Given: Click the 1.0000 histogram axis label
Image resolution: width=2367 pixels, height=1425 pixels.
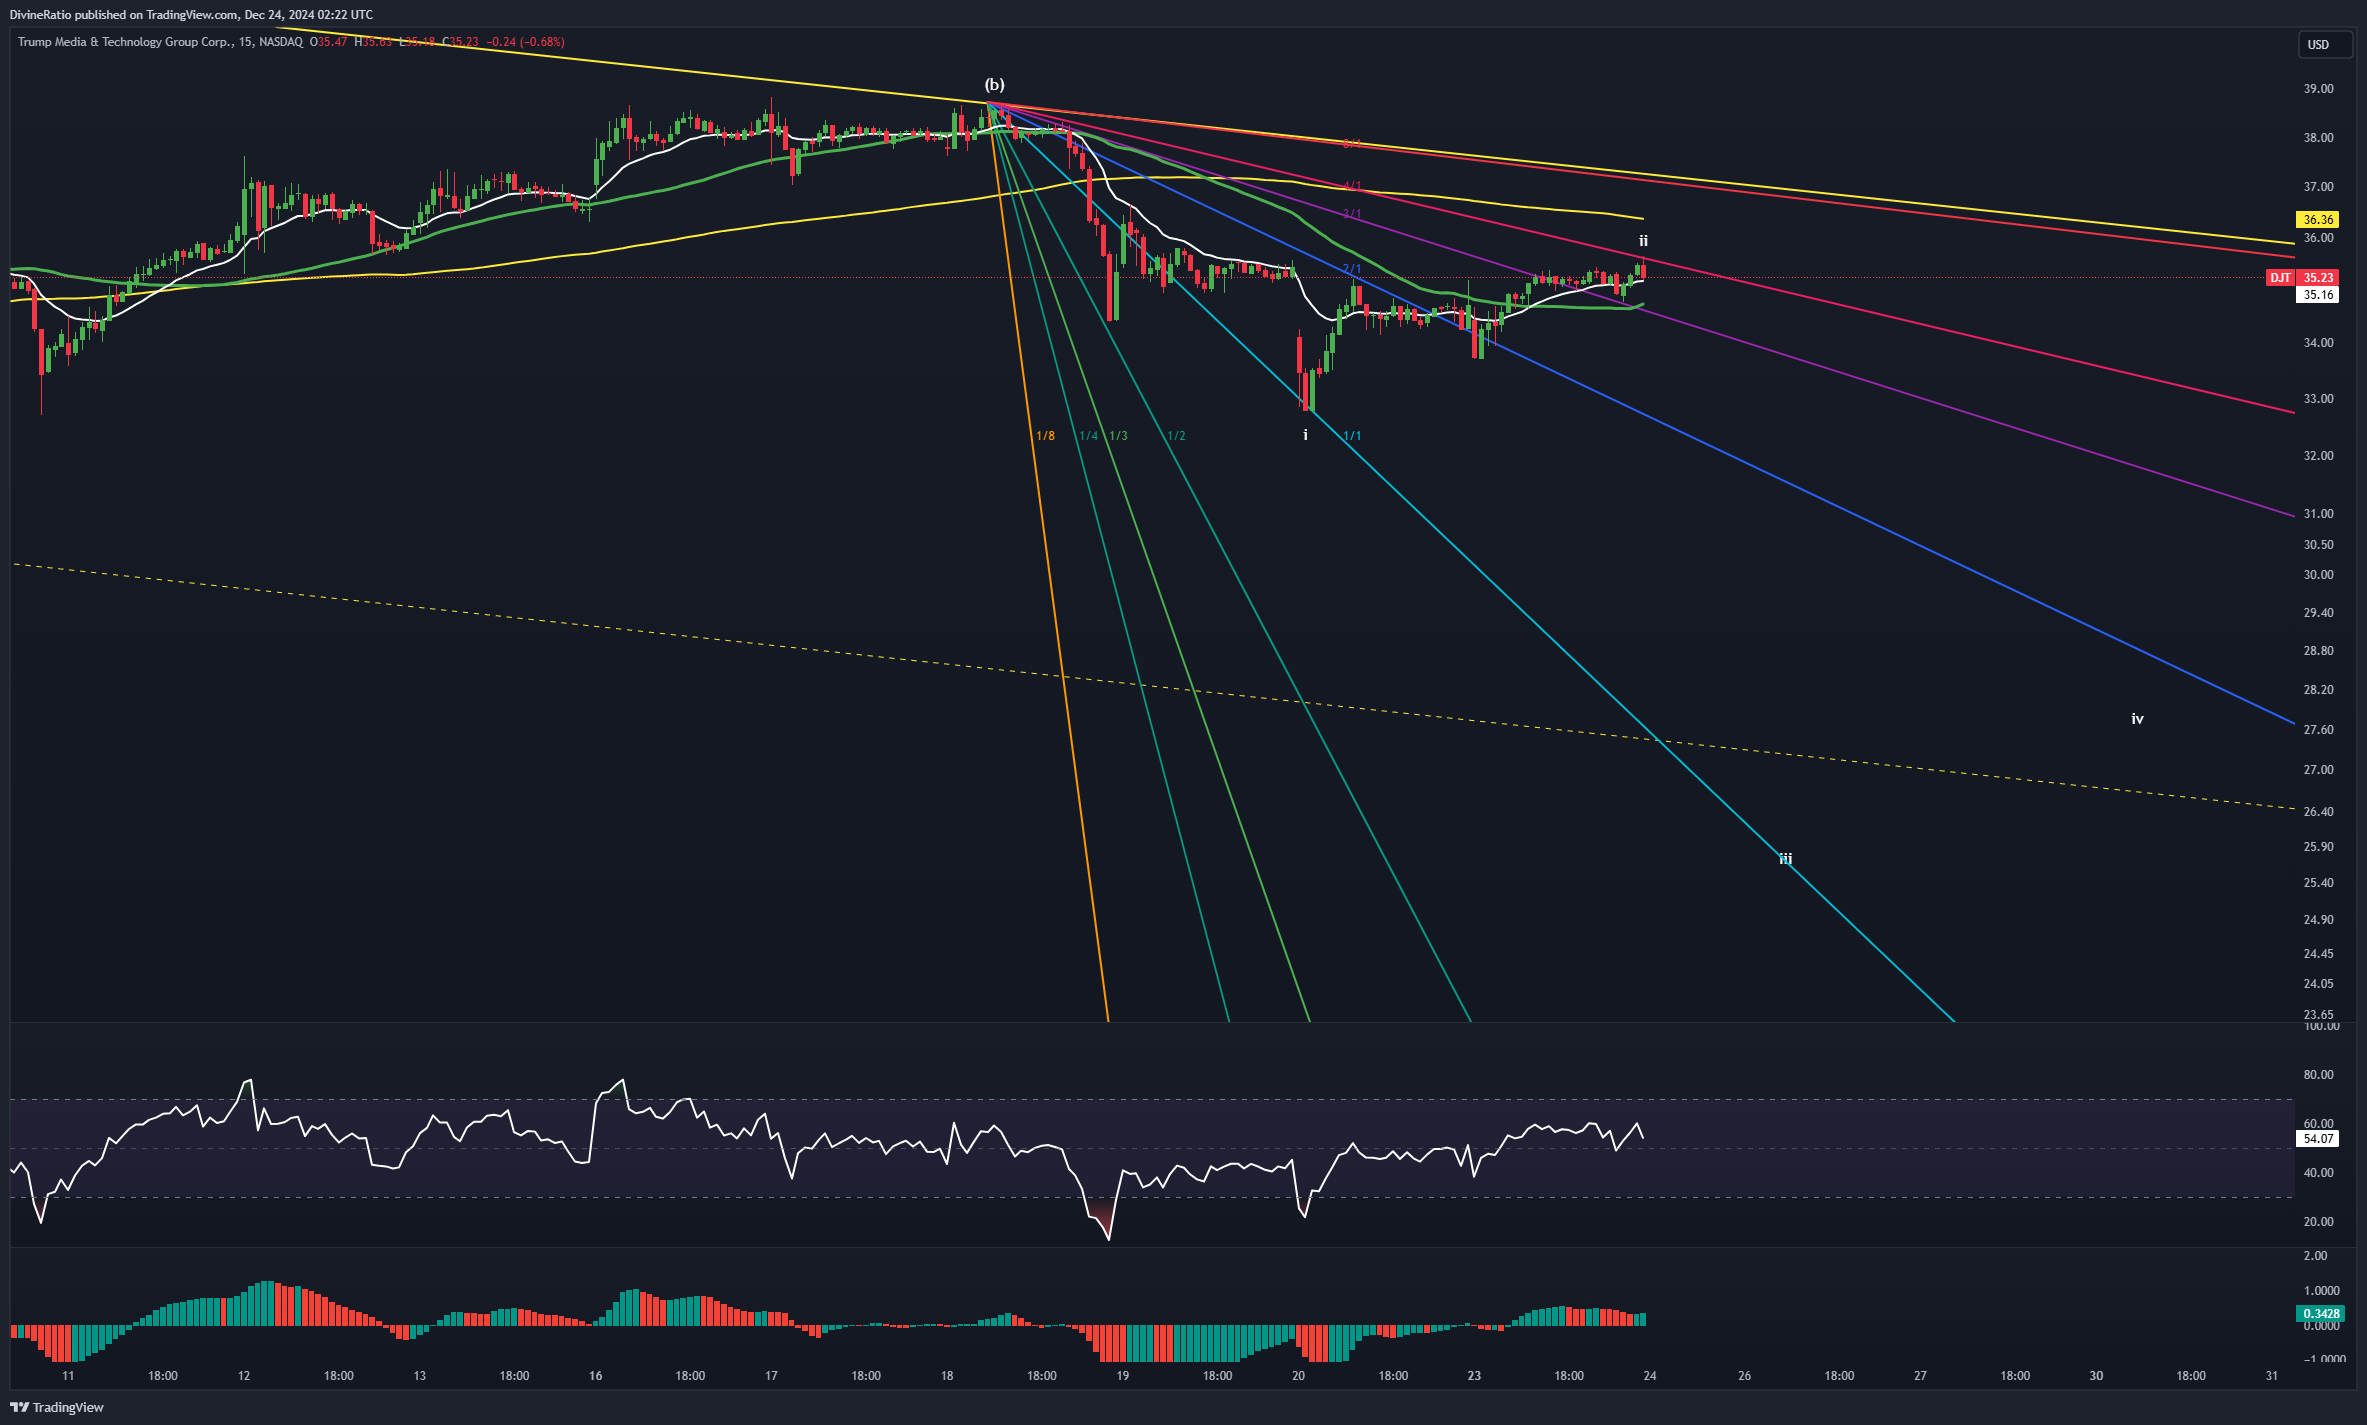Looking at the screenshot, I should tap(2322, 1291).
